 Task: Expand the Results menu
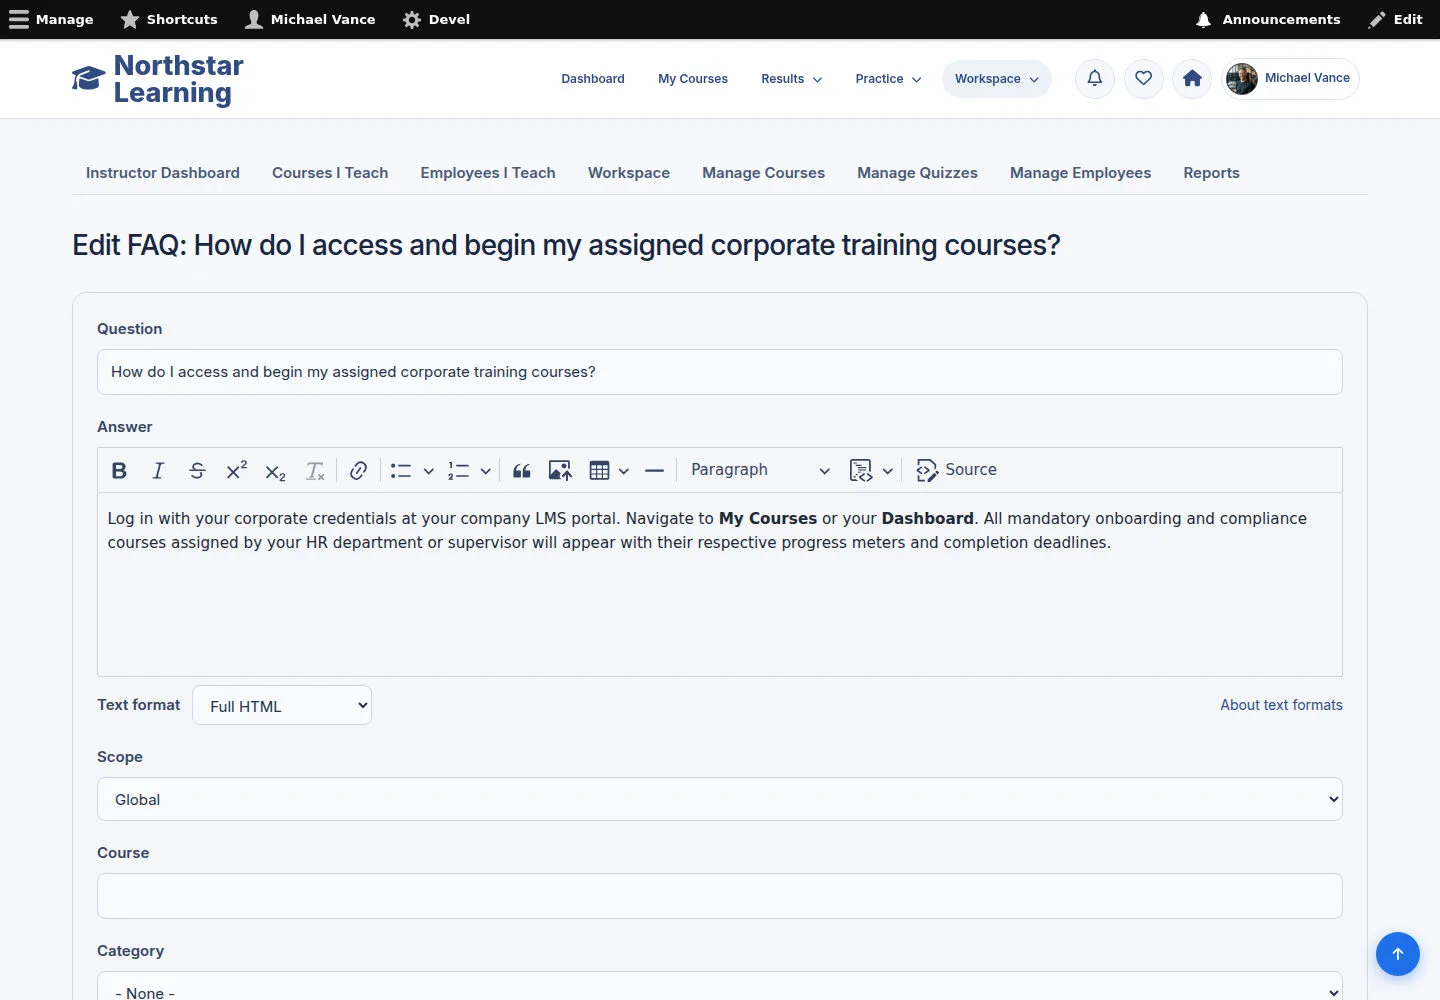click(791, 79)
